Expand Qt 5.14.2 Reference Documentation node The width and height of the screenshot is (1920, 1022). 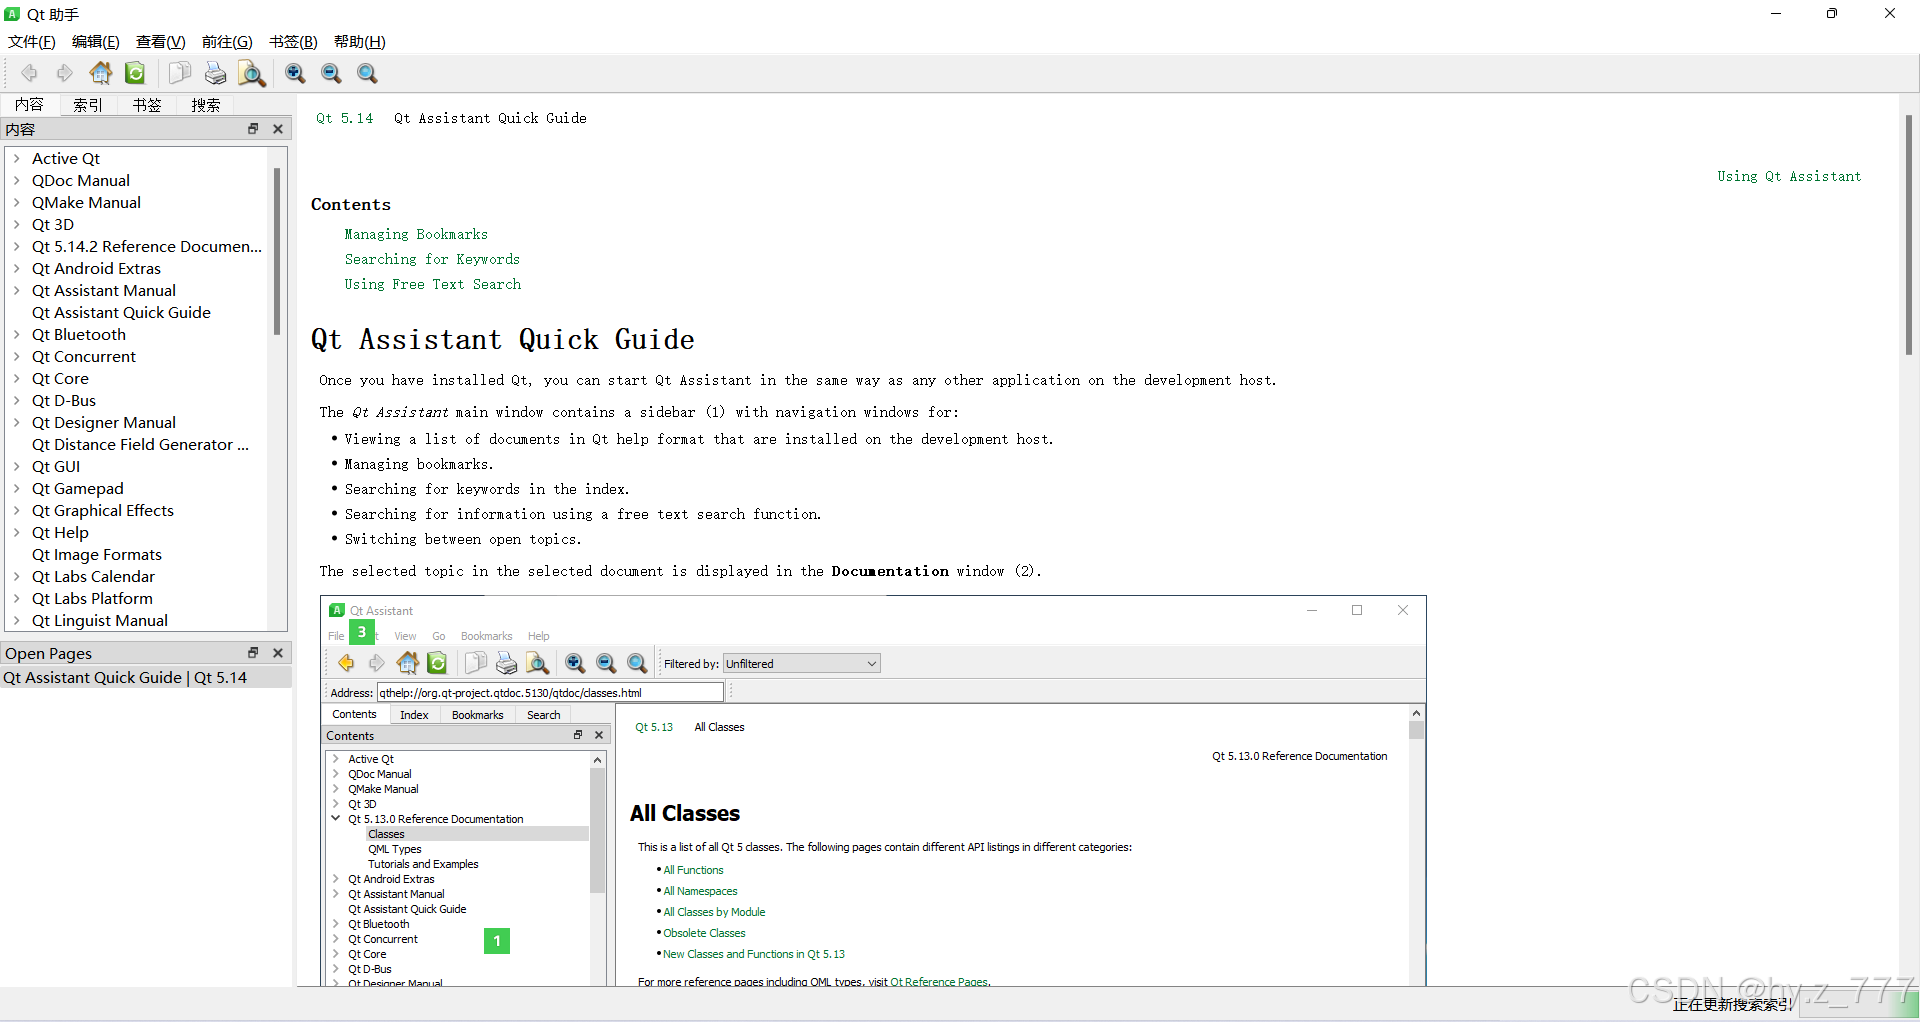coord(17,246)
